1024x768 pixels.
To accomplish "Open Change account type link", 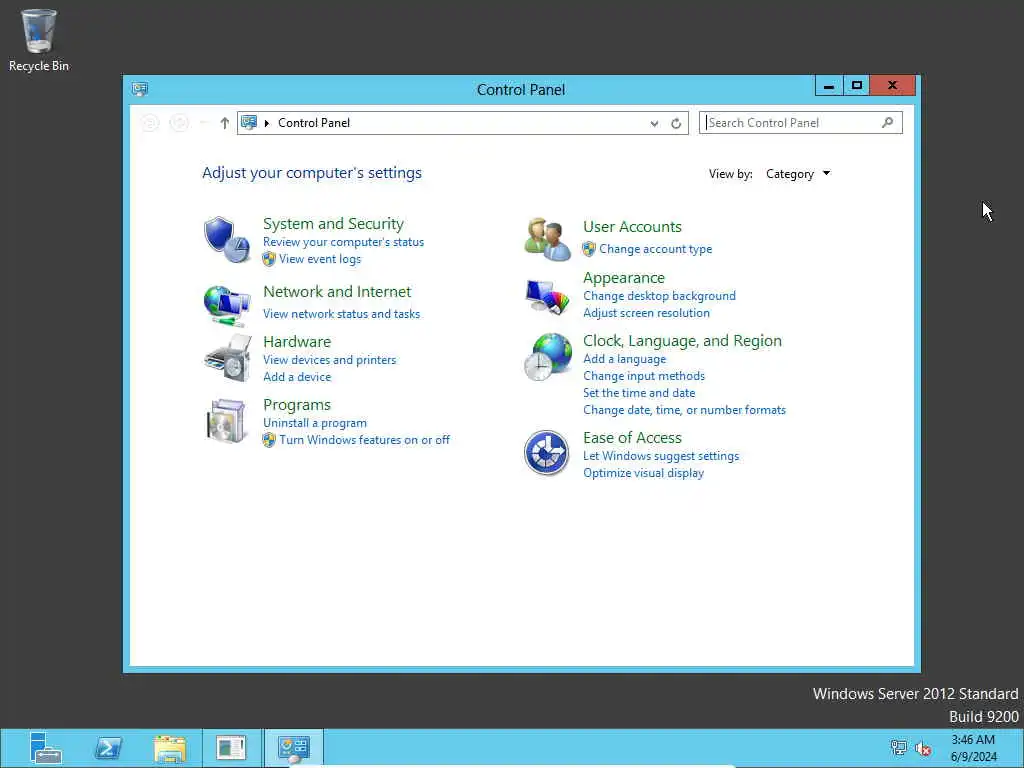I will pos(656,249).
